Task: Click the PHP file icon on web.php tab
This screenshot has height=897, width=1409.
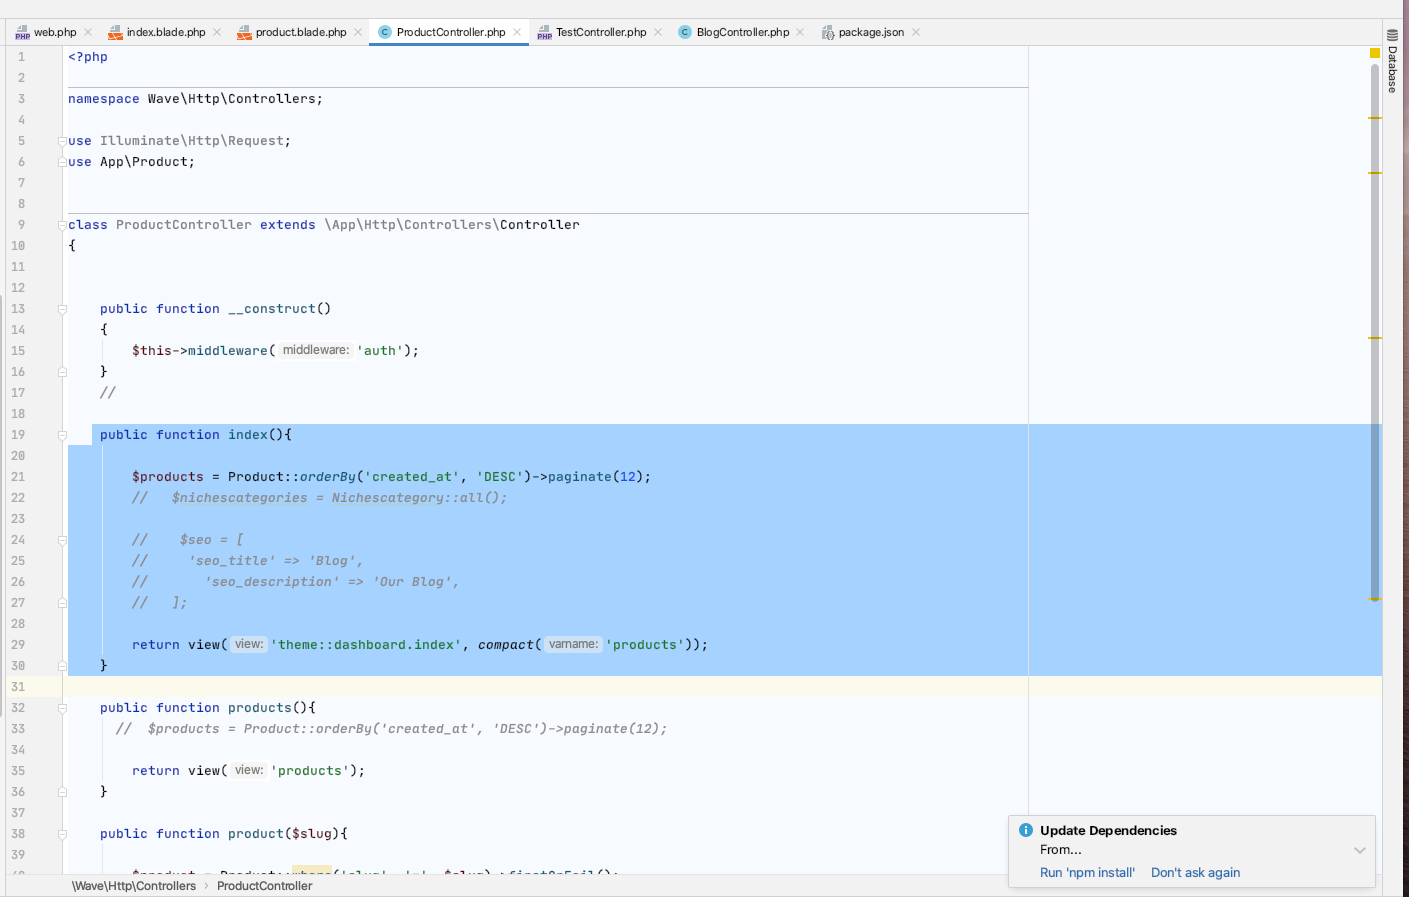Action: point(22,33)
